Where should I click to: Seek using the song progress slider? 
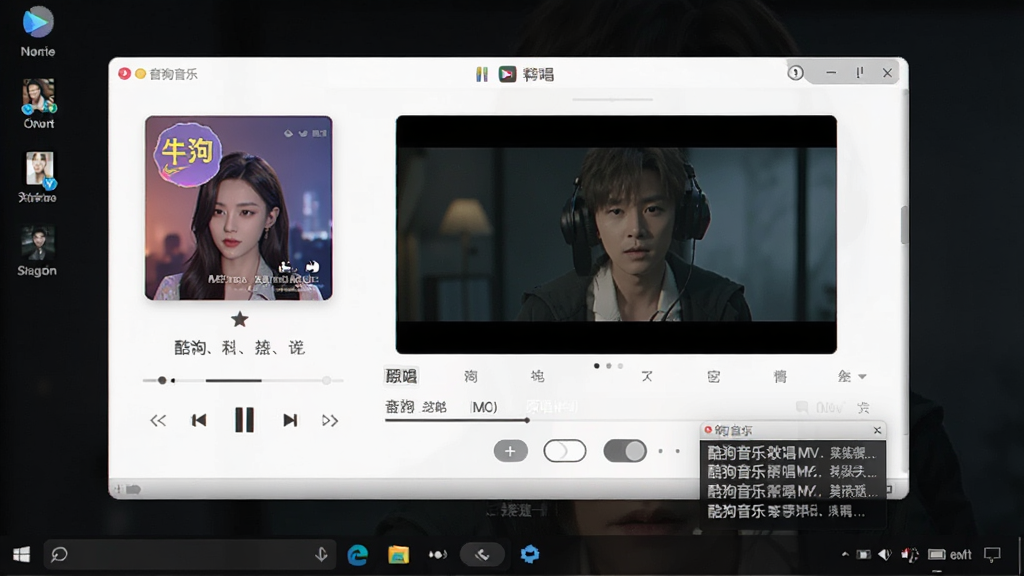click(x=243, y=380)
